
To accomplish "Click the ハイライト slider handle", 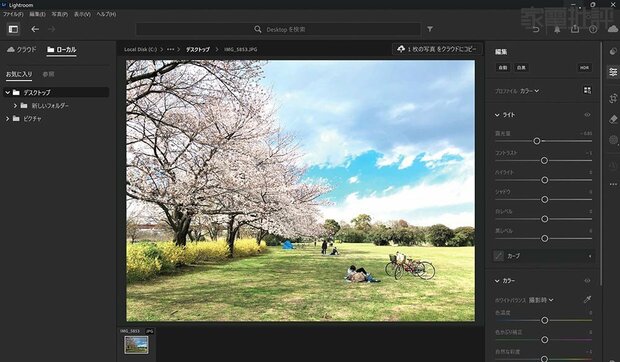I will point(544,180).
